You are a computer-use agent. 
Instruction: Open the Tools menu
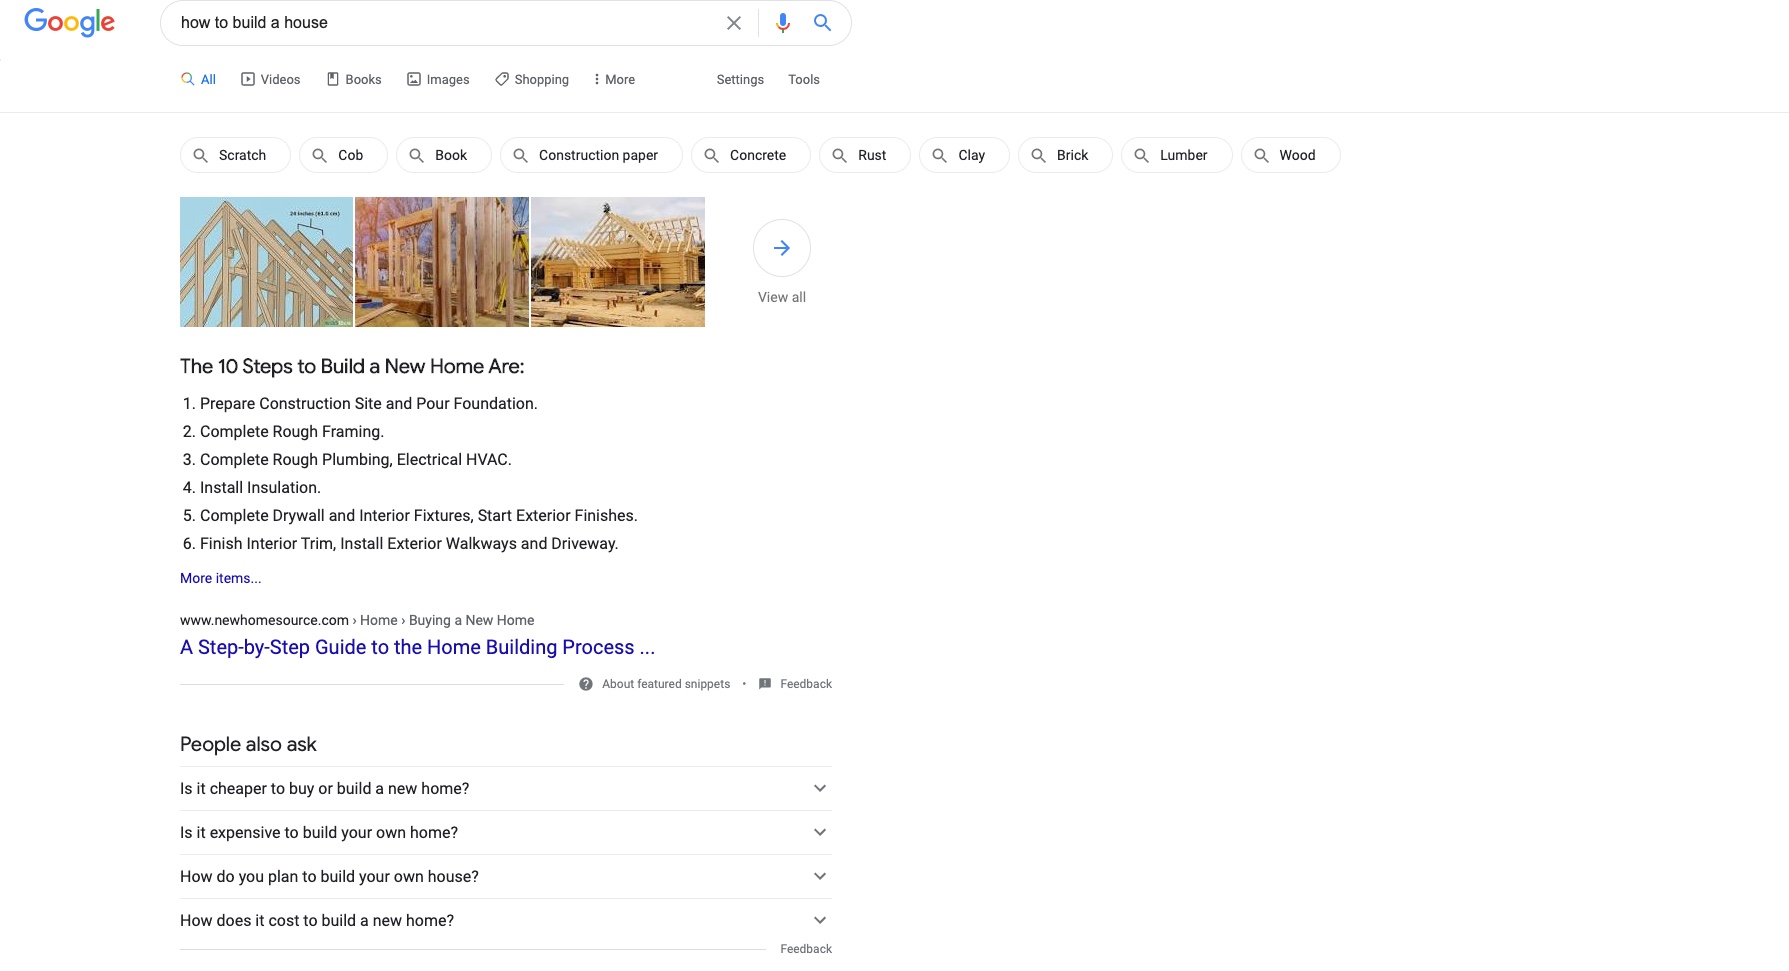pyautogui.click(x=803, y=78)
